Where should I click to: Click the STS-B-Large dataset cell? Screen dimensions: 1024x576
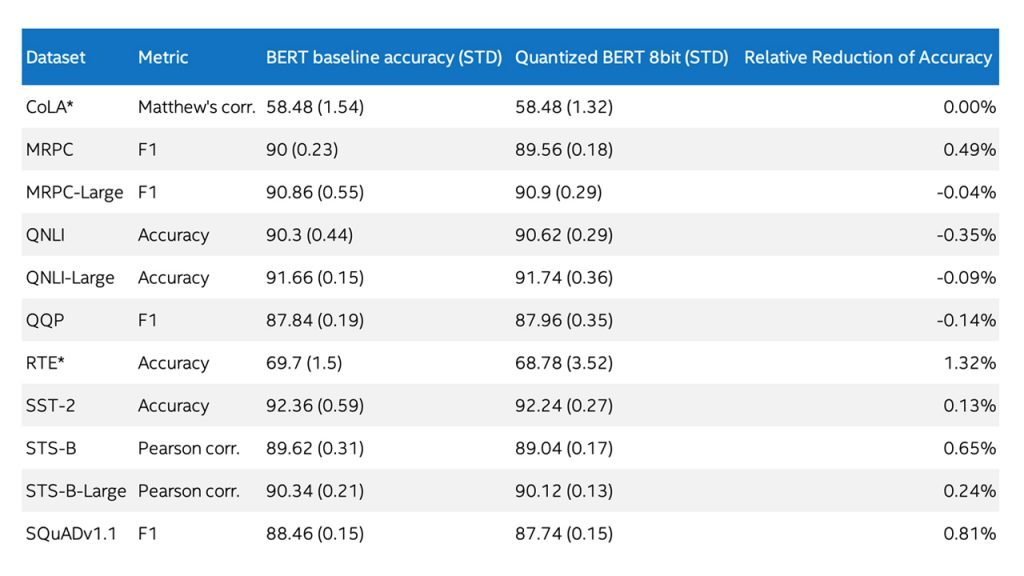pos(76,491)
